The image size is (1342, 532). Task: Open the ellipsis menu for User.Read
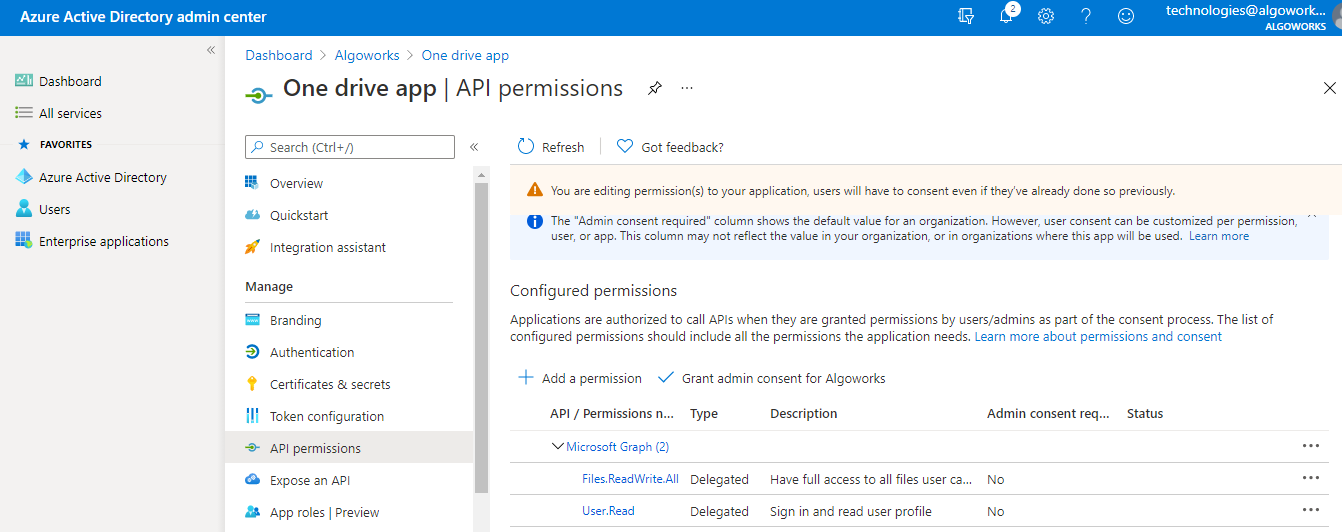(x=1311, y=510)
